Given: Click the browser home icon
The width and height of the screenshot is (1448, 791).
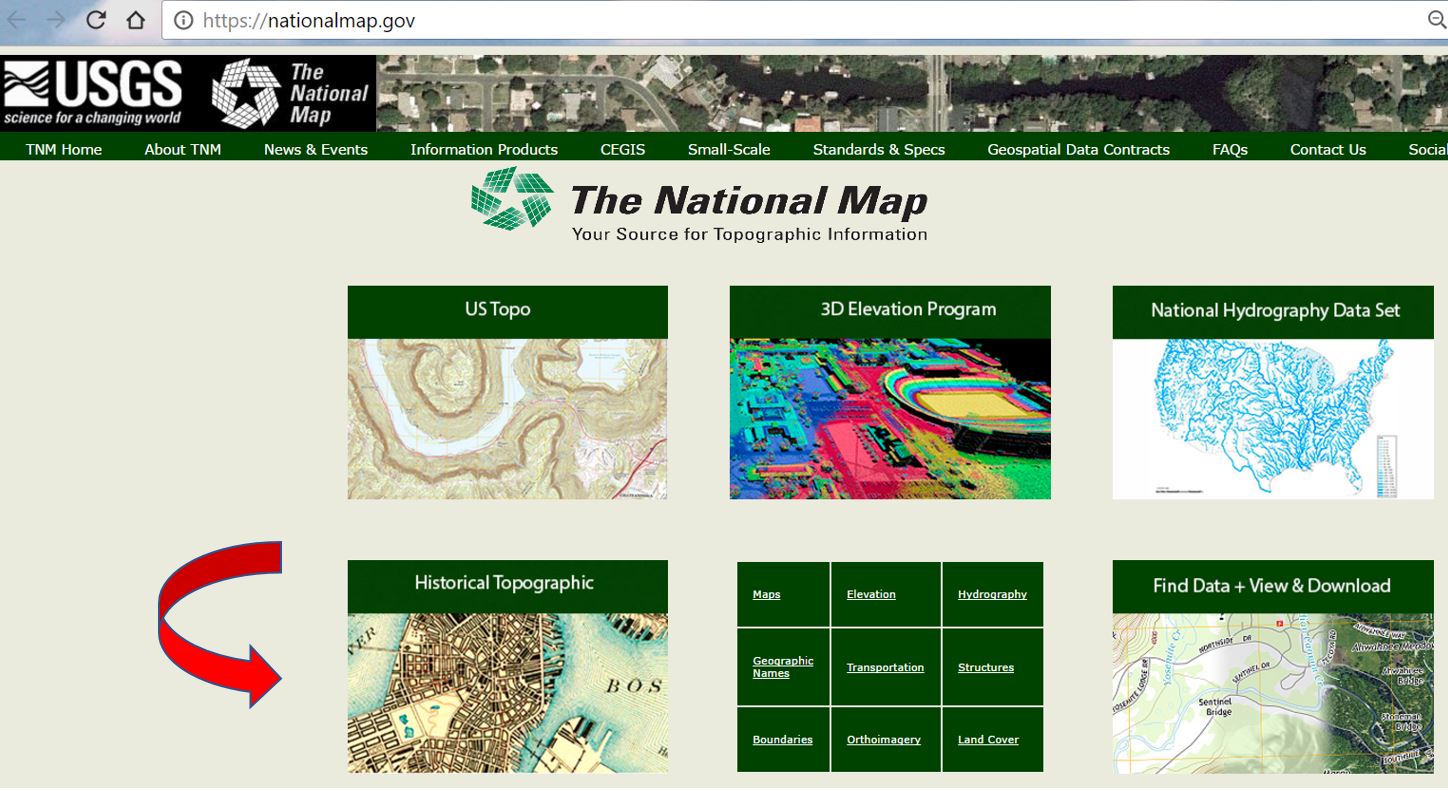Looking at the screenshot, I should (136, 20).
